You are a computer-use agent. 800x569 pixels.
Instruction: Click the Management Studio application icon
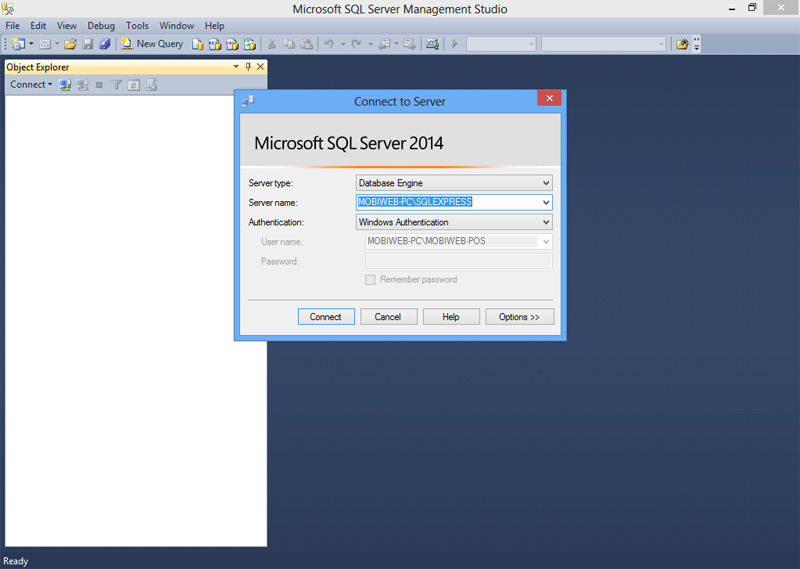coord(8,8)
